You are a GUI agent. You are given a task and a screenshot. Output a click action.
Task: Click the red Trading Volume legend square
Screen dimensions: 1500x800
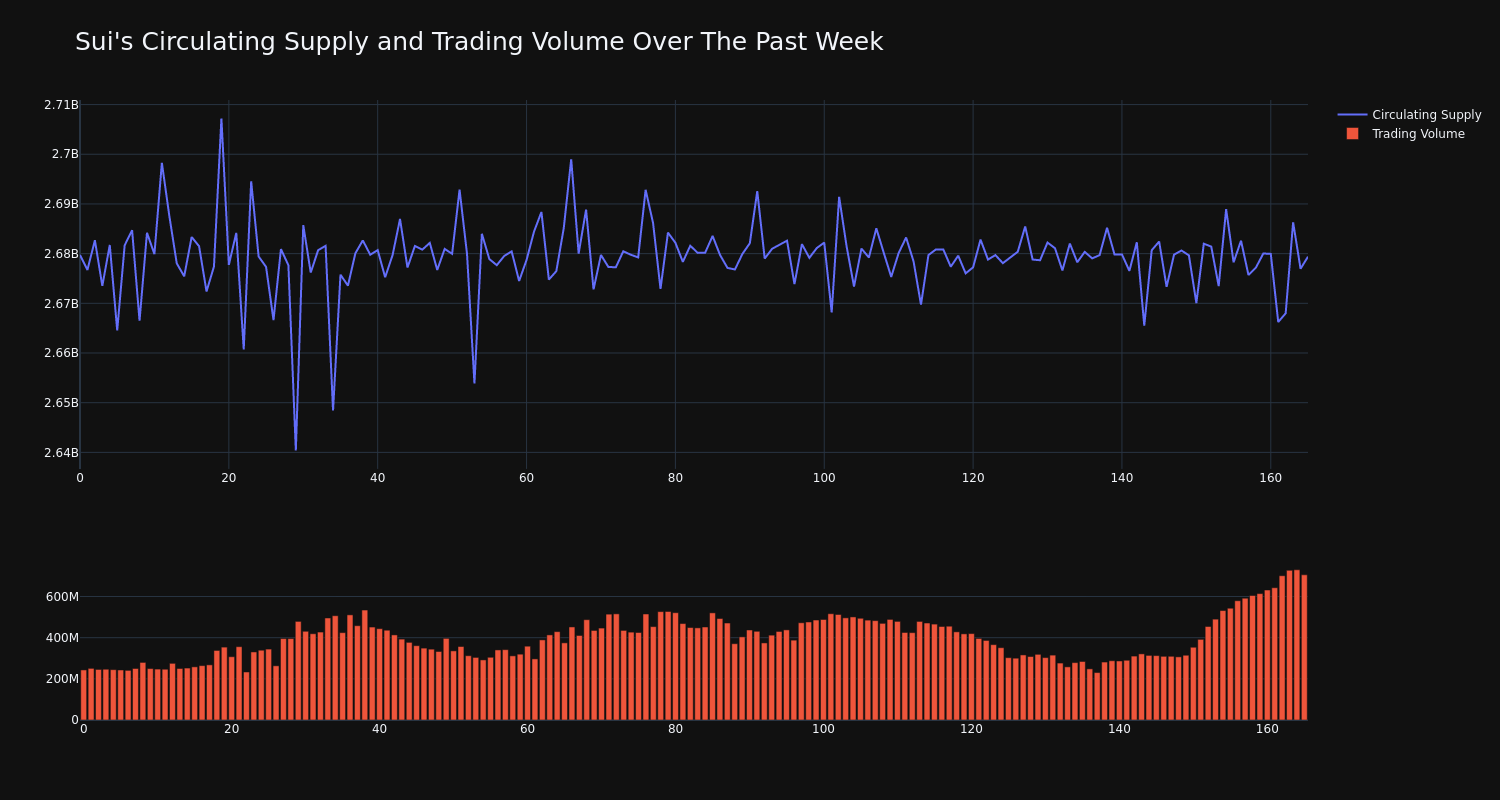click(x=1352, y=134)
